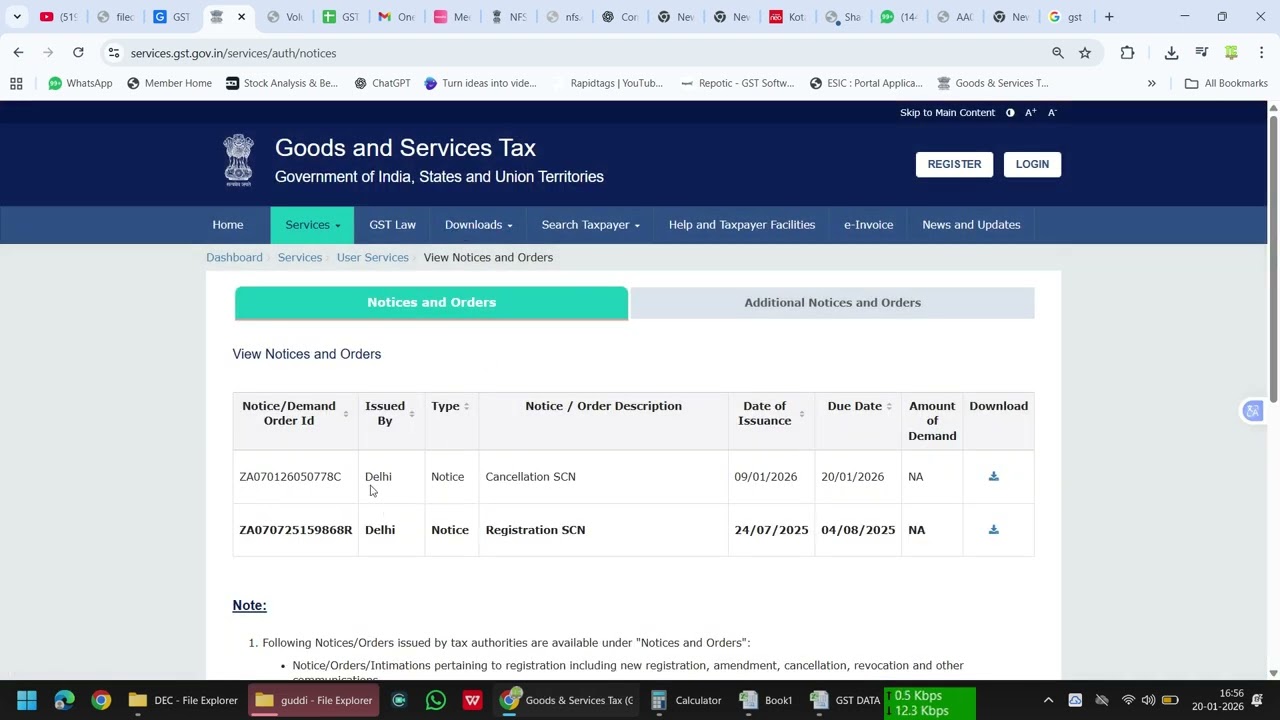Select order ID ZA070725159868R
Image resolution: width=1280 pixels, height=720 pixels.
pyautogui.click(x=296, y=530)
